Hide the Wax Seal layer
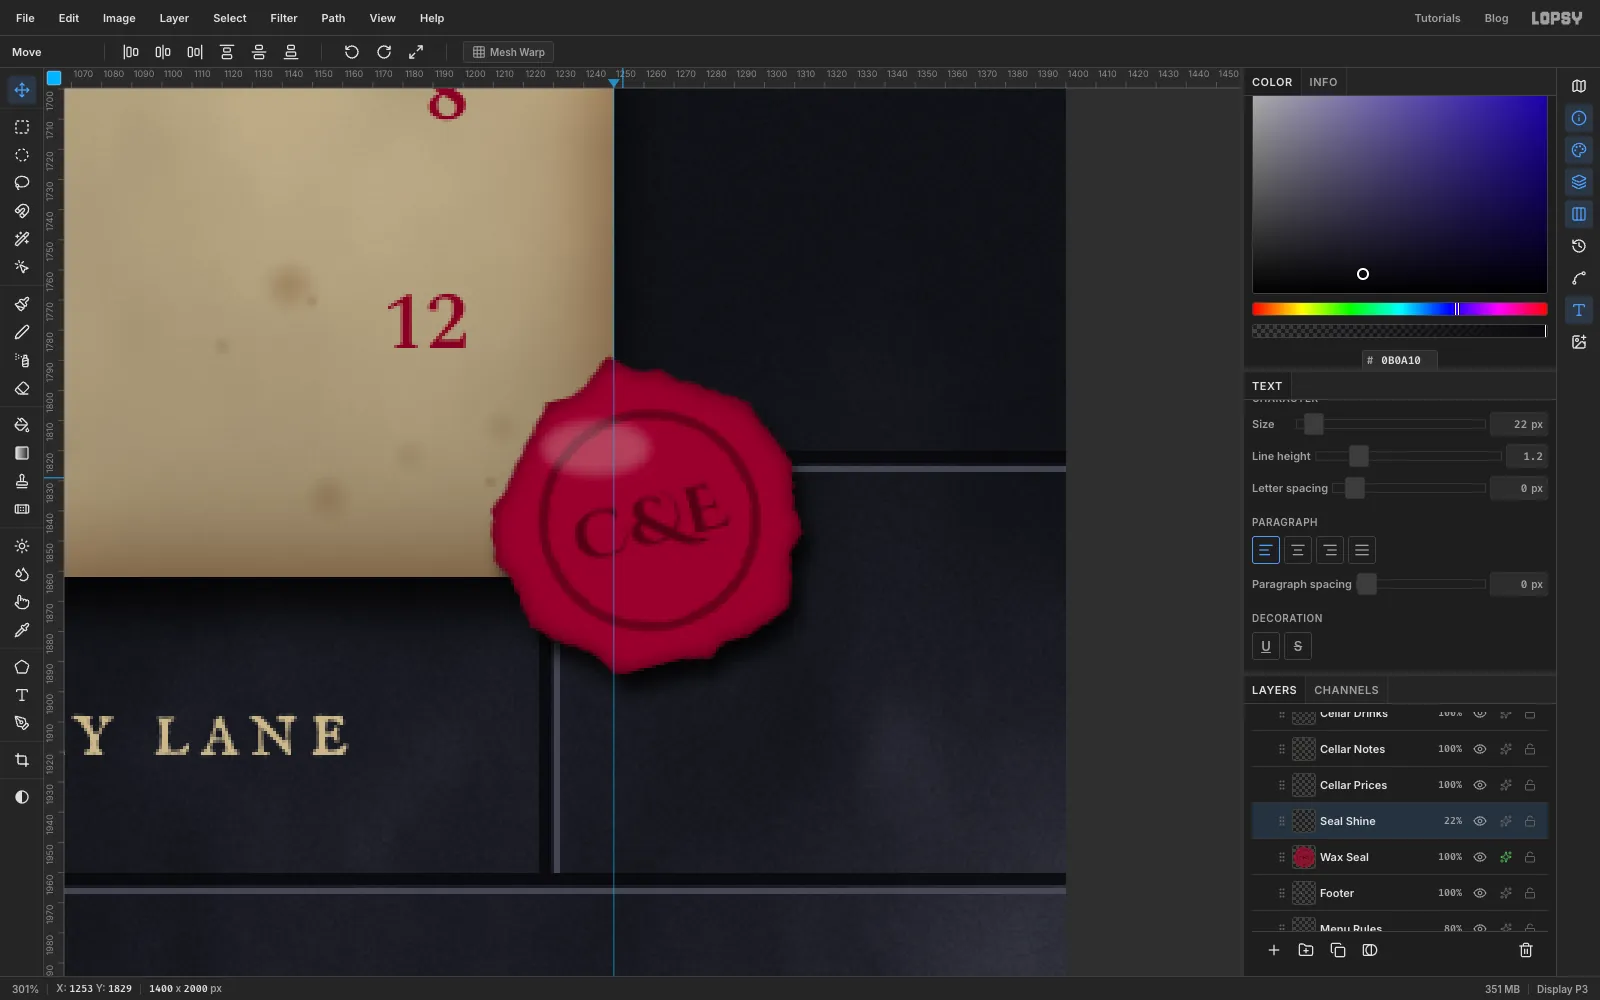Viewport: 1600px width, 1000px height. click(1480, 857)
